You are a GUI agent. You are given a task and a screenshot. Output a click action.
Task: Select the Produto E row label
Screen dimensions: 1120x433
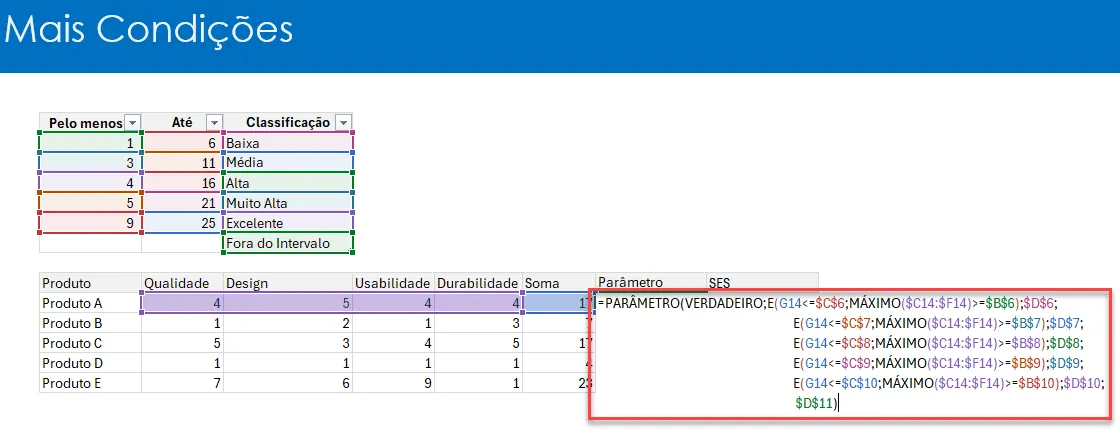click(x=90, y=383)
